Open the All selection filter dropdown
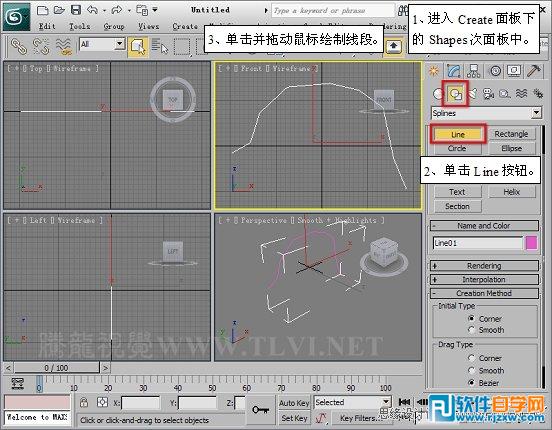552x430 pixels. (x=102, y=44)
